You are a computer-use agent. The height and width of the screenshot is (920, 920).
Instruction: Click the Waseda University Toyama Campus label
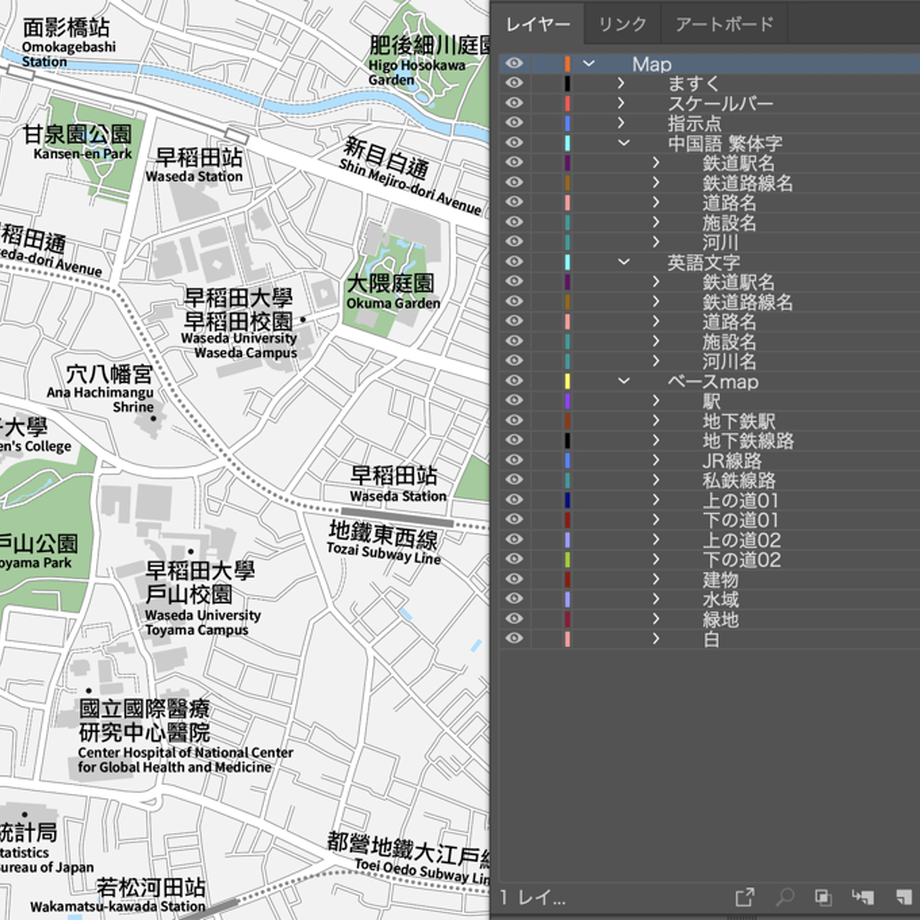[x=203, y=623]
